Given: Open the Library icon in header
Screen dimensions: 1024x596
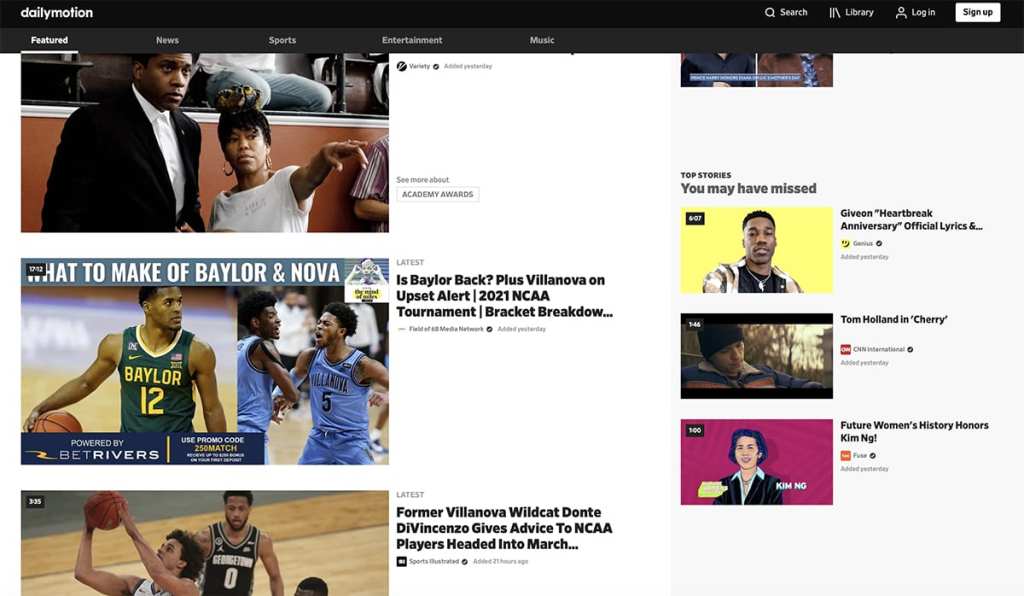Looking at the screenshot, I should [x=835, y=12].
